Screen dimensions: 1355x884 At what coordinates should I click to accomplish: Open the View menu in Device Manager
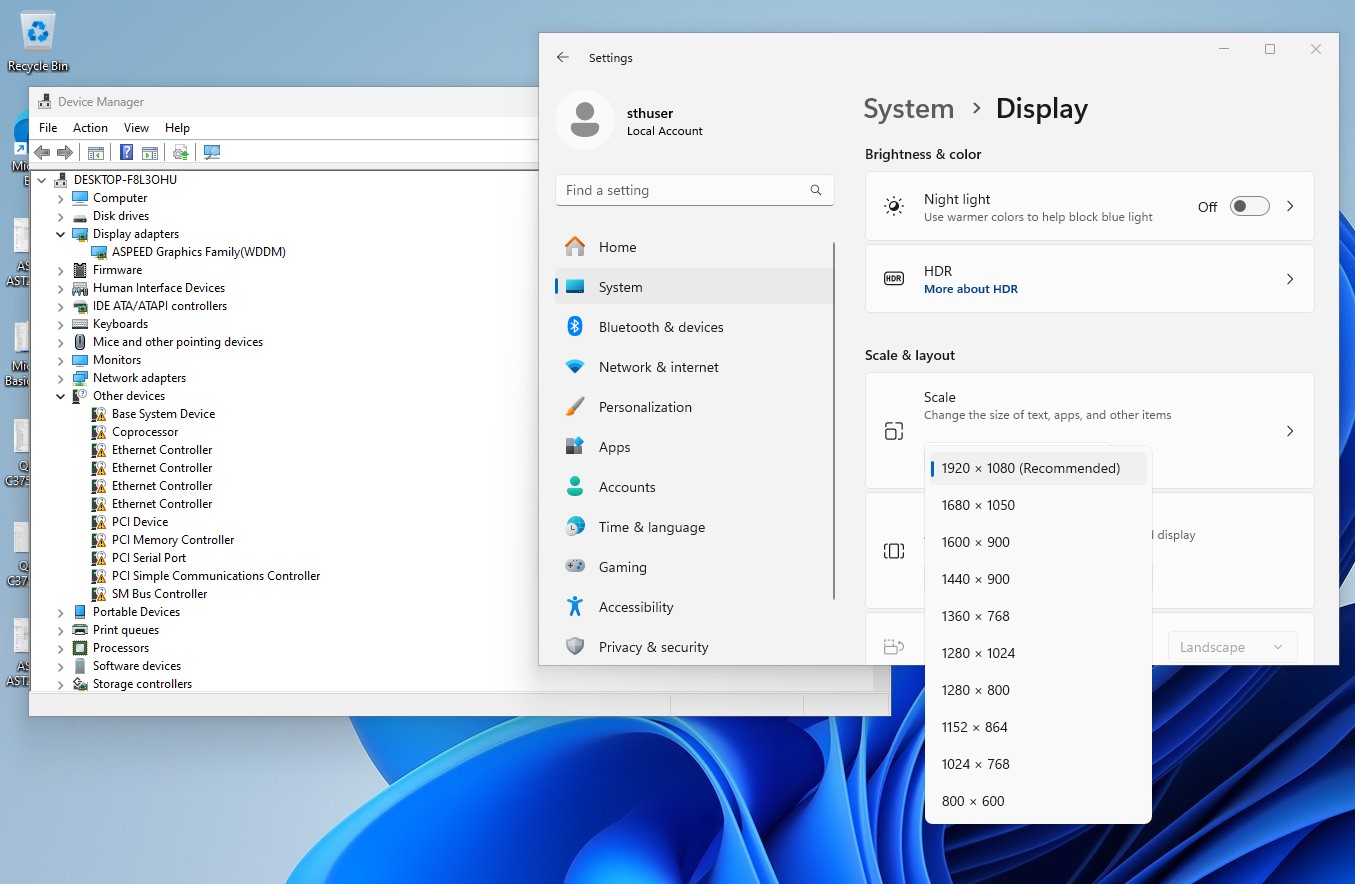coord(136,128)
